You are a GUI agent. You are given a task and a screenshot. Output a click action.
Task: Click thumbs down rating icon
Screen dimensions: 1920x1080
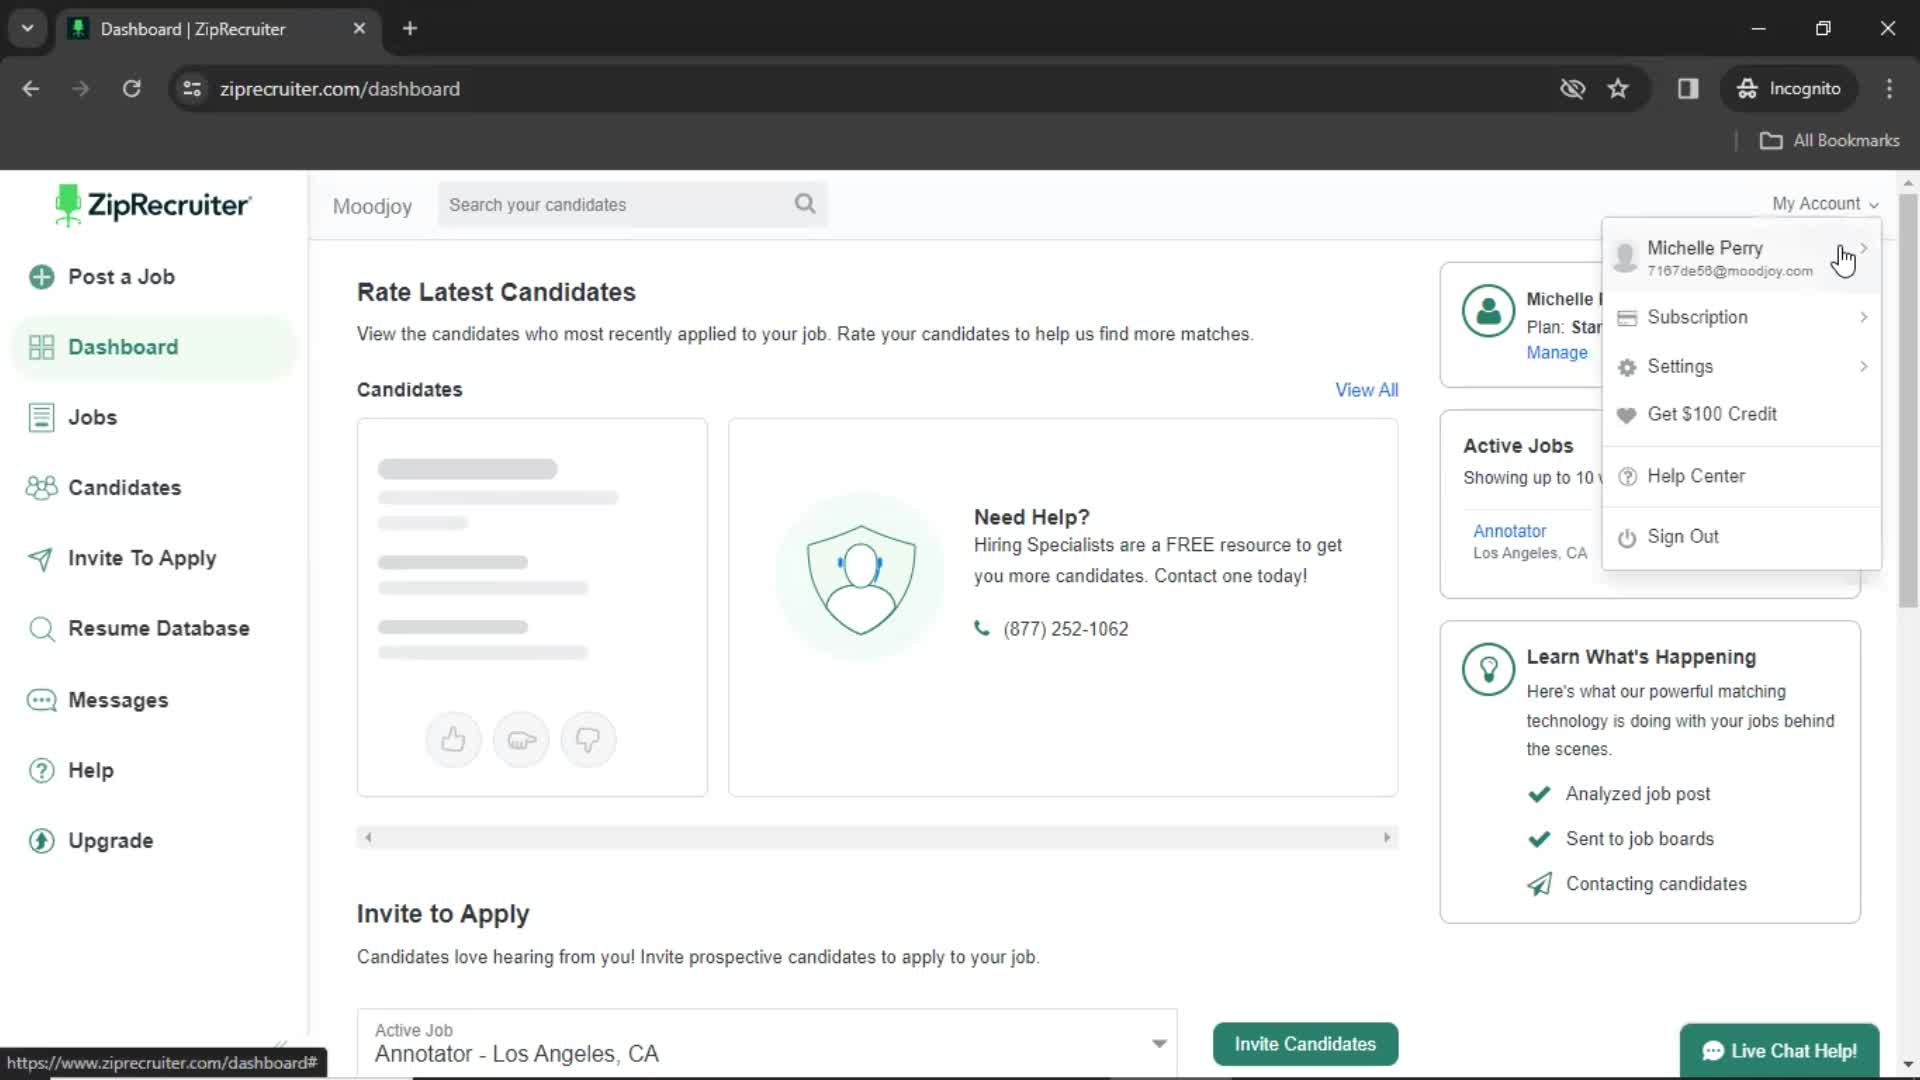591,740
